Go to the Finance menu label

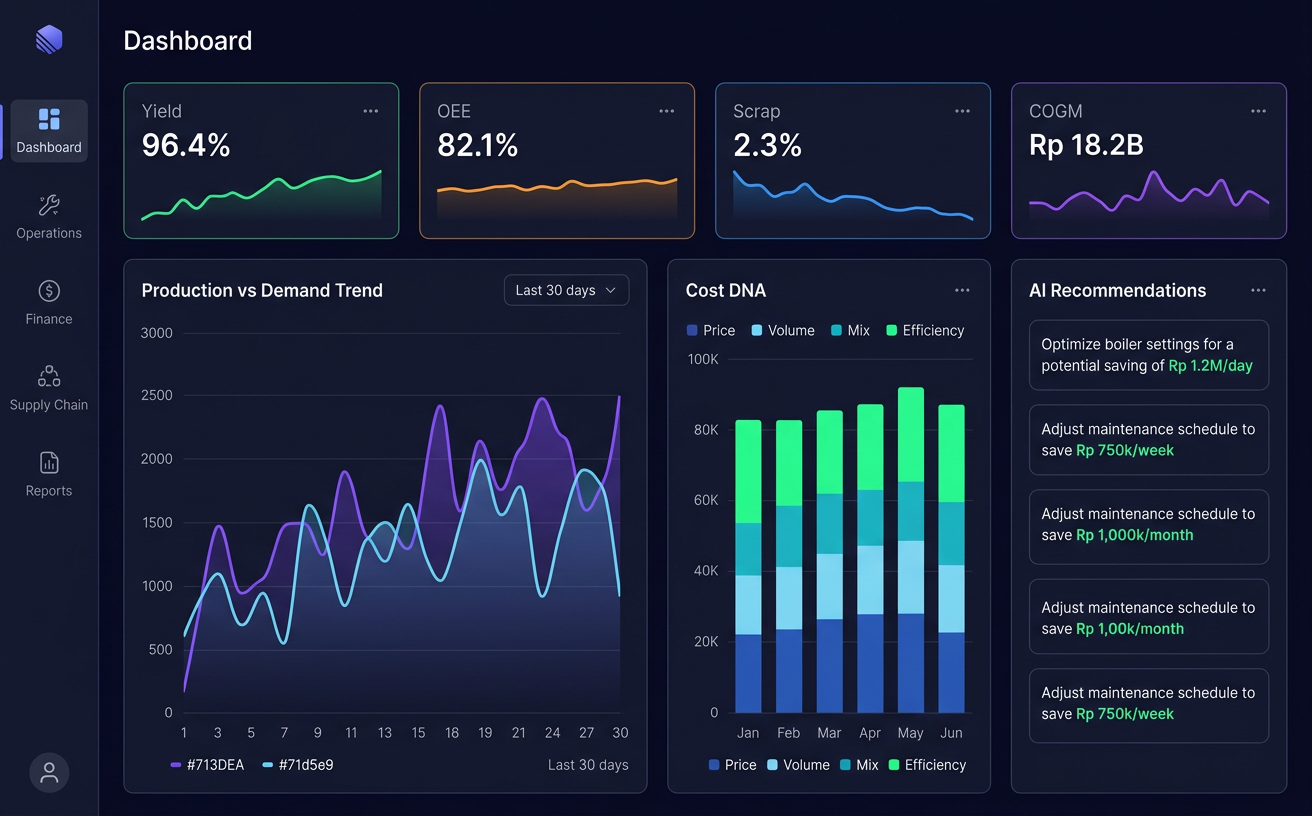click(x=49, y=319)
